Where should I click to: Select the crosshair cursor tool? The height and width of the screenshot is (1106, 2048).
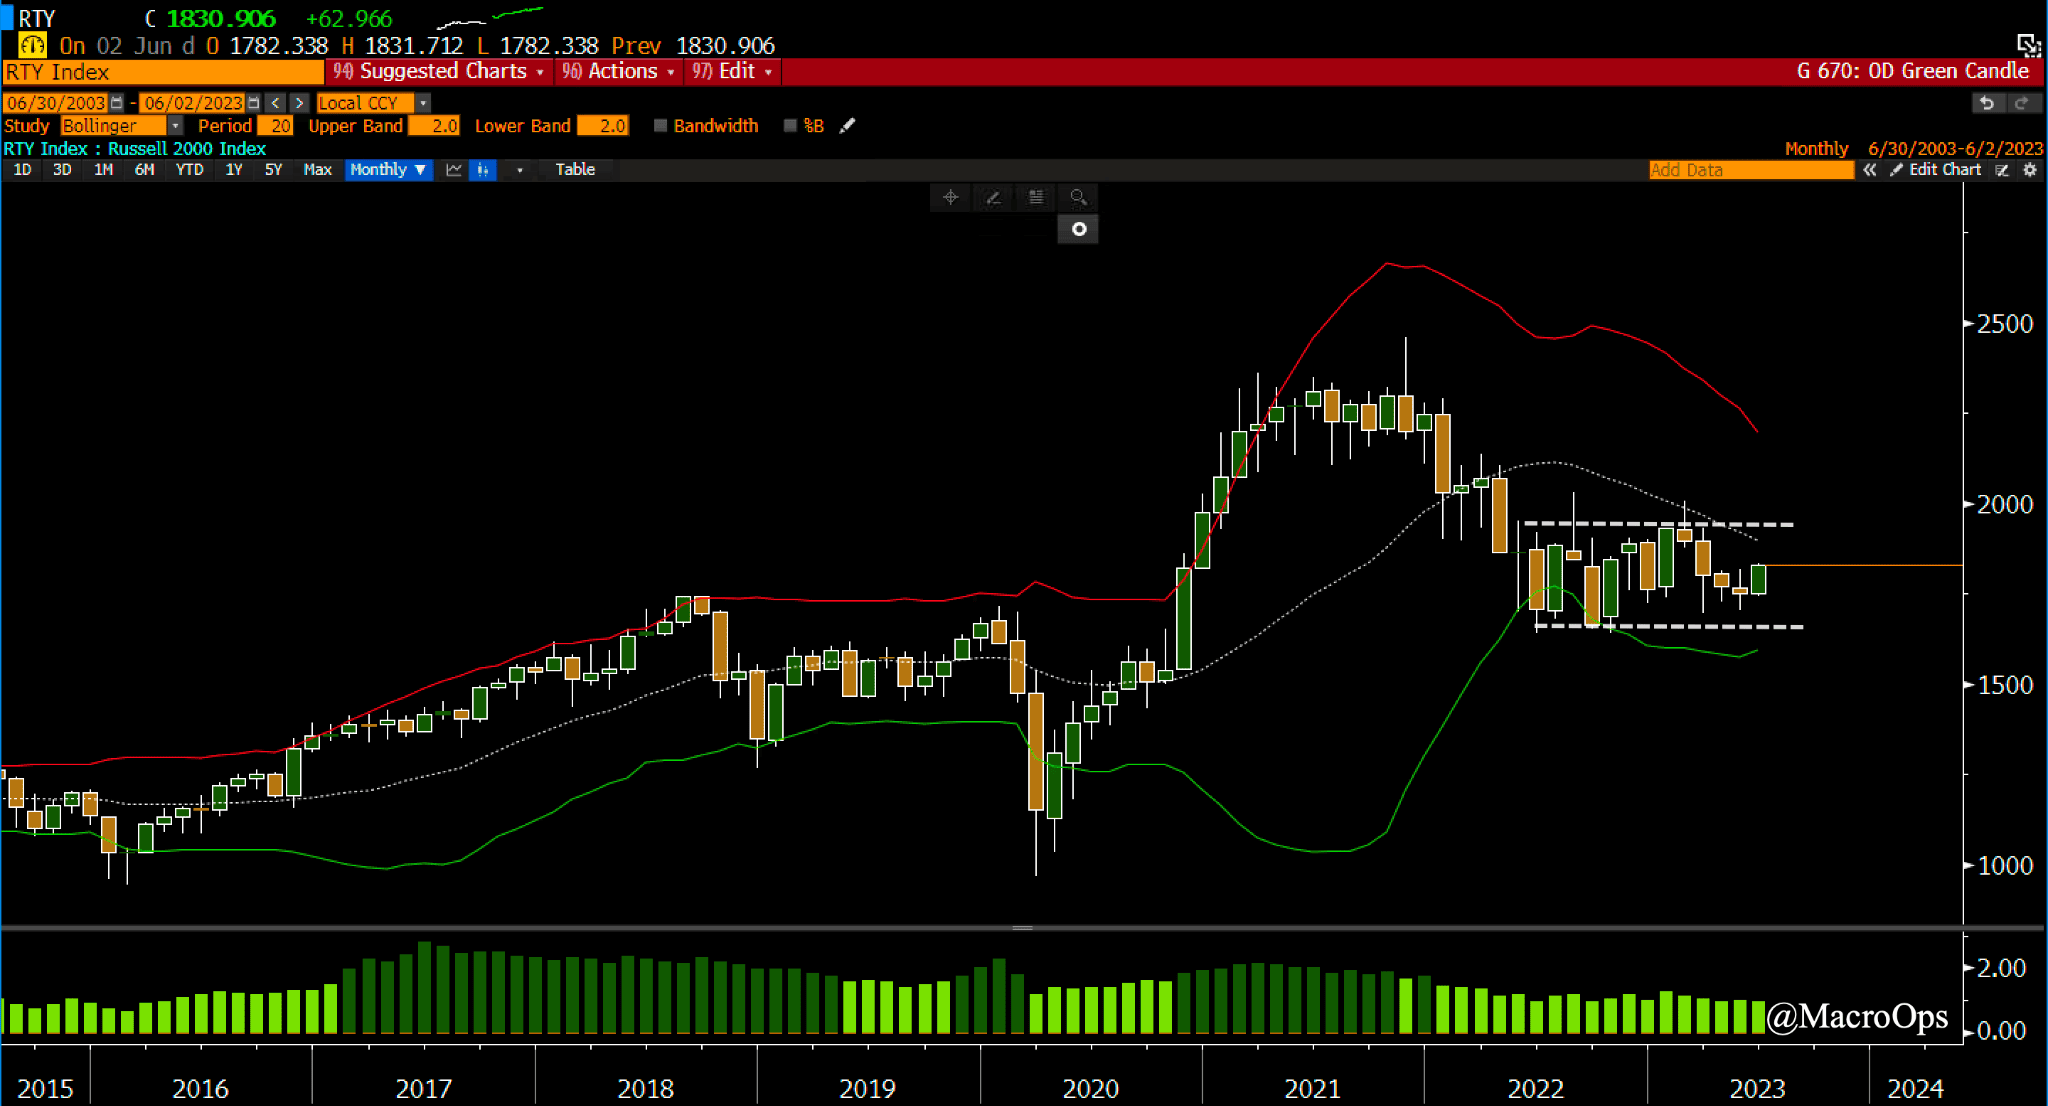click(x=950, y=197)
